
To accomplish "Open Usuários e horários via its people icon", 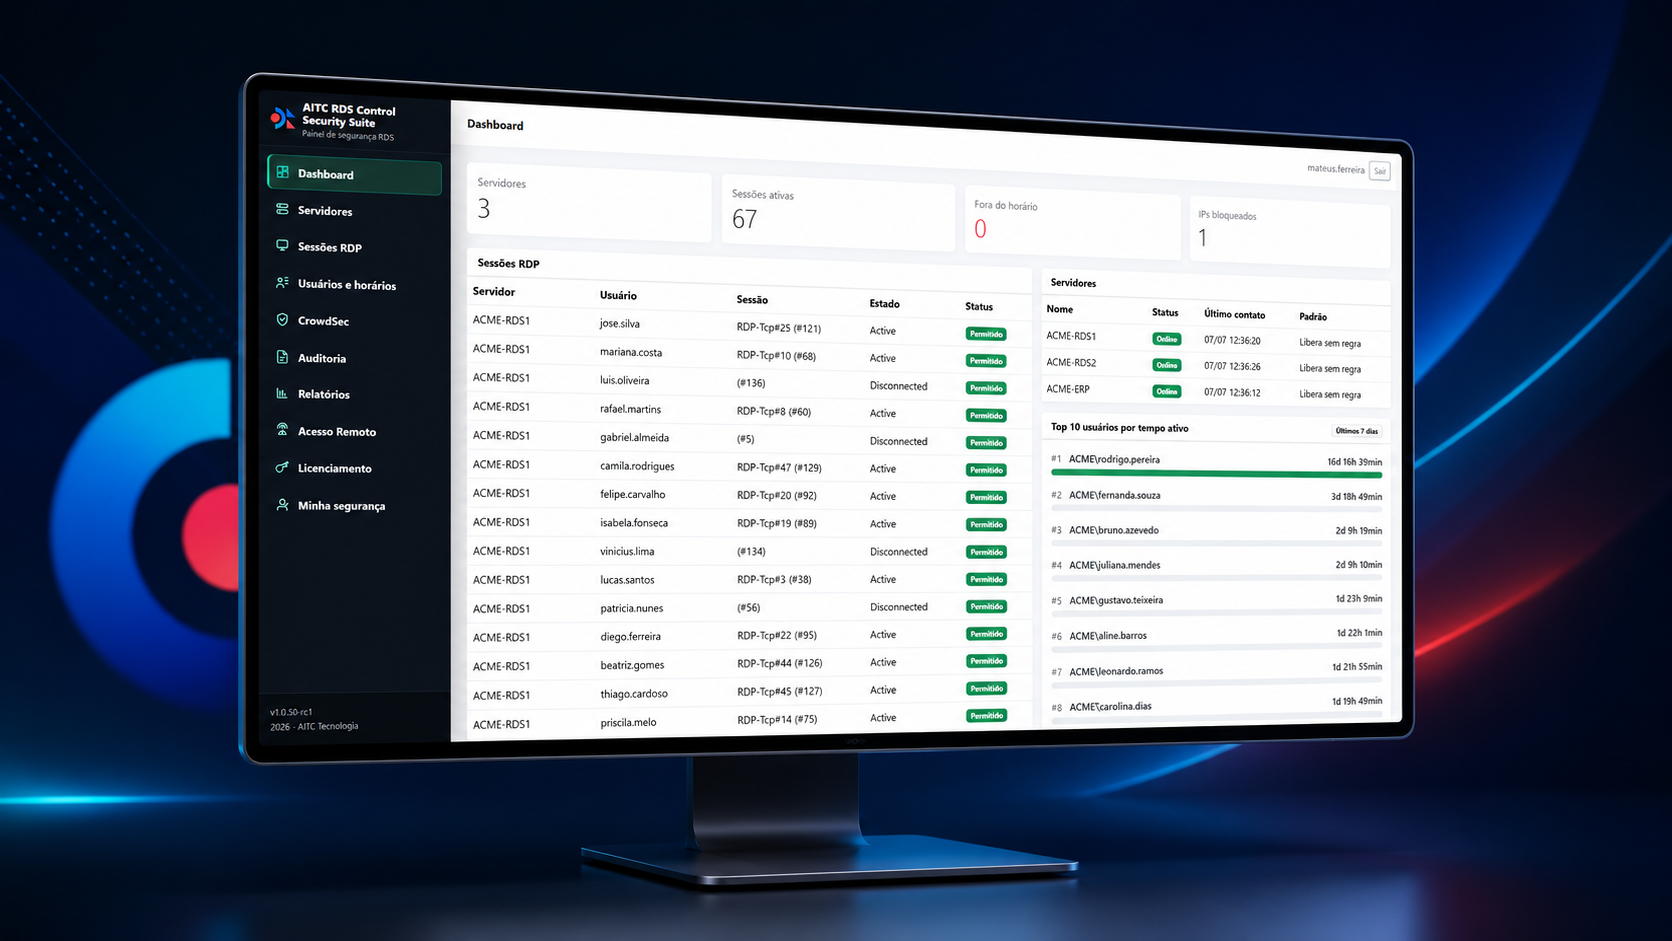I will tap(282, 283).
